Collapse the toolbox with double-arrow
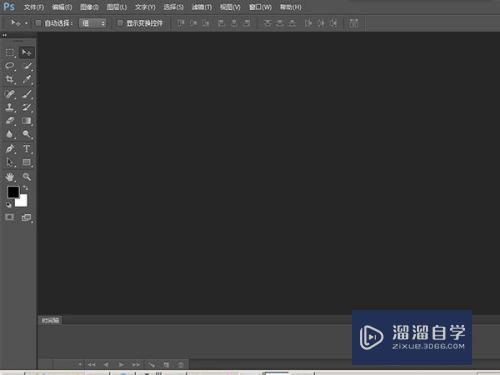The height and width of the screenshot is (375, 500). click(4, 35)
